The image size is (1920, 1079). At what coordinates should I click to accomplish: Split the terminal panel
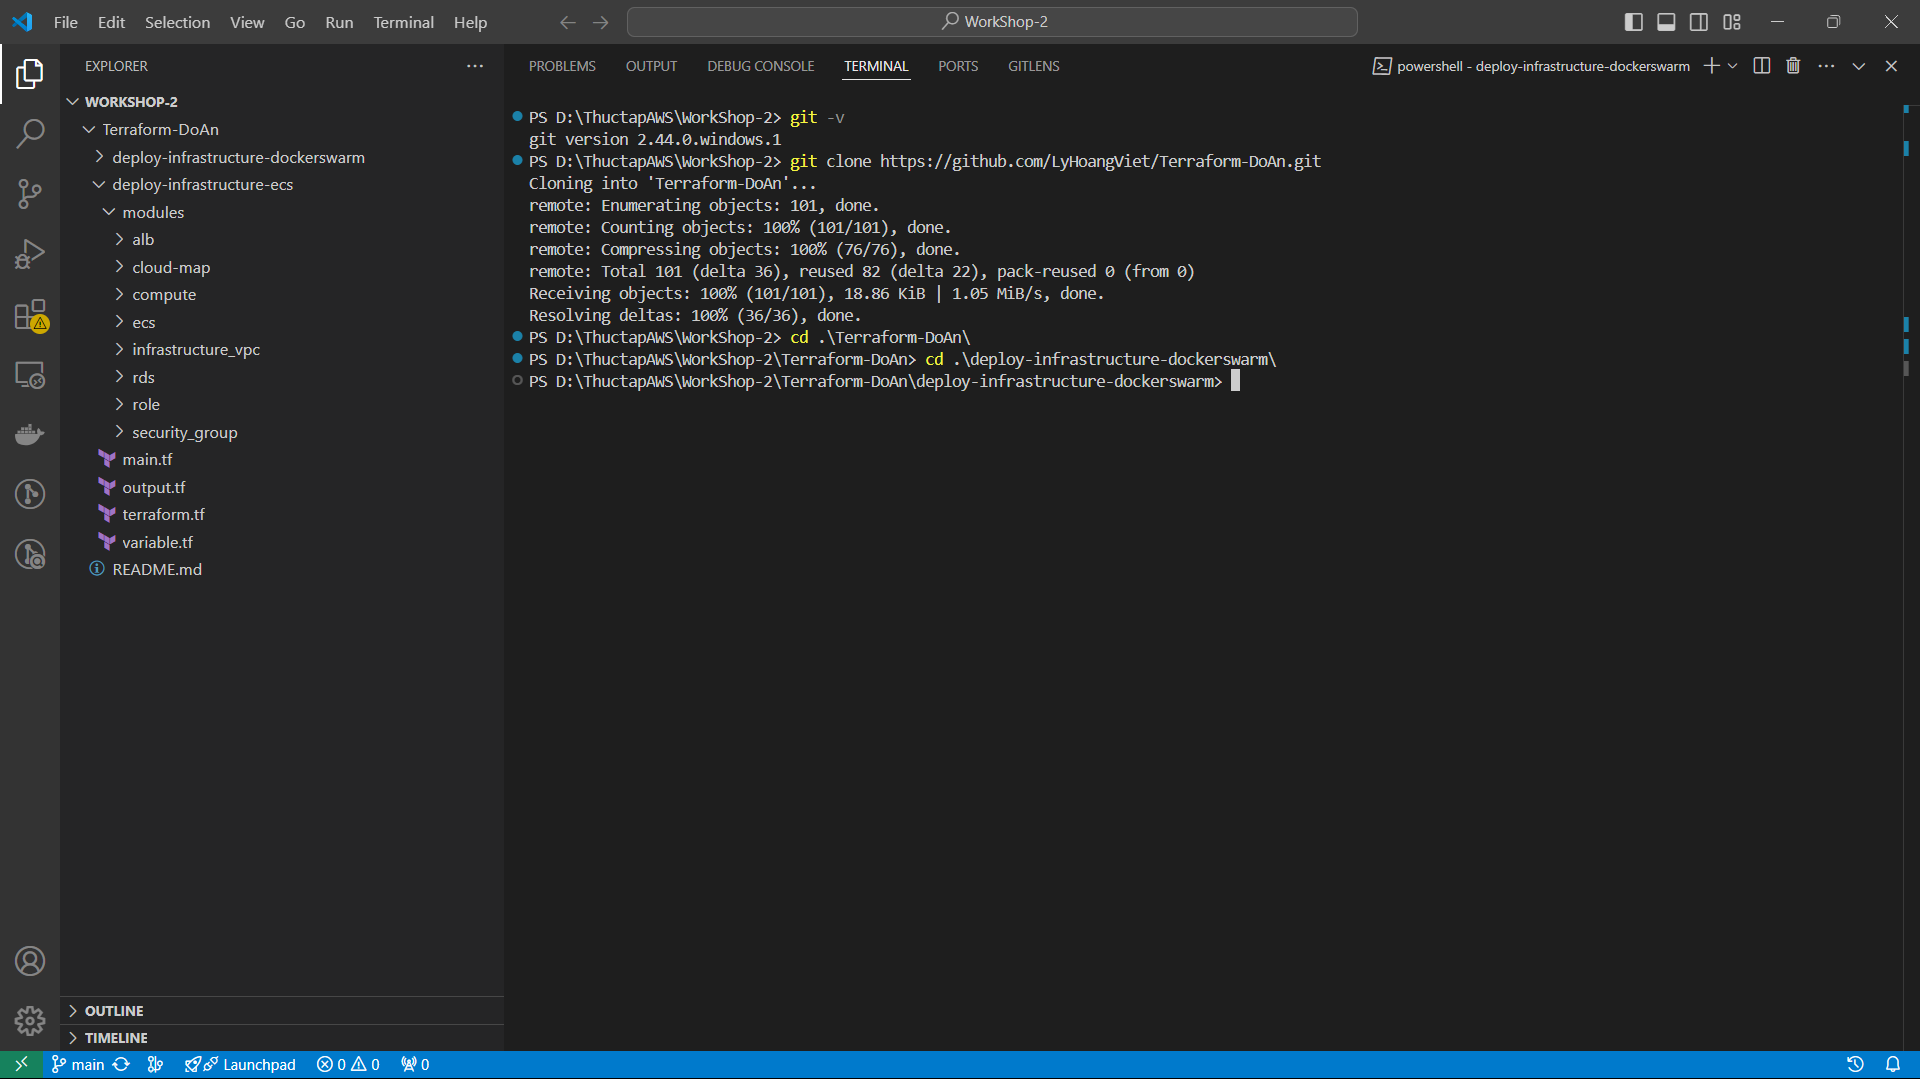pyautogui.click(x=1762, y=66)
